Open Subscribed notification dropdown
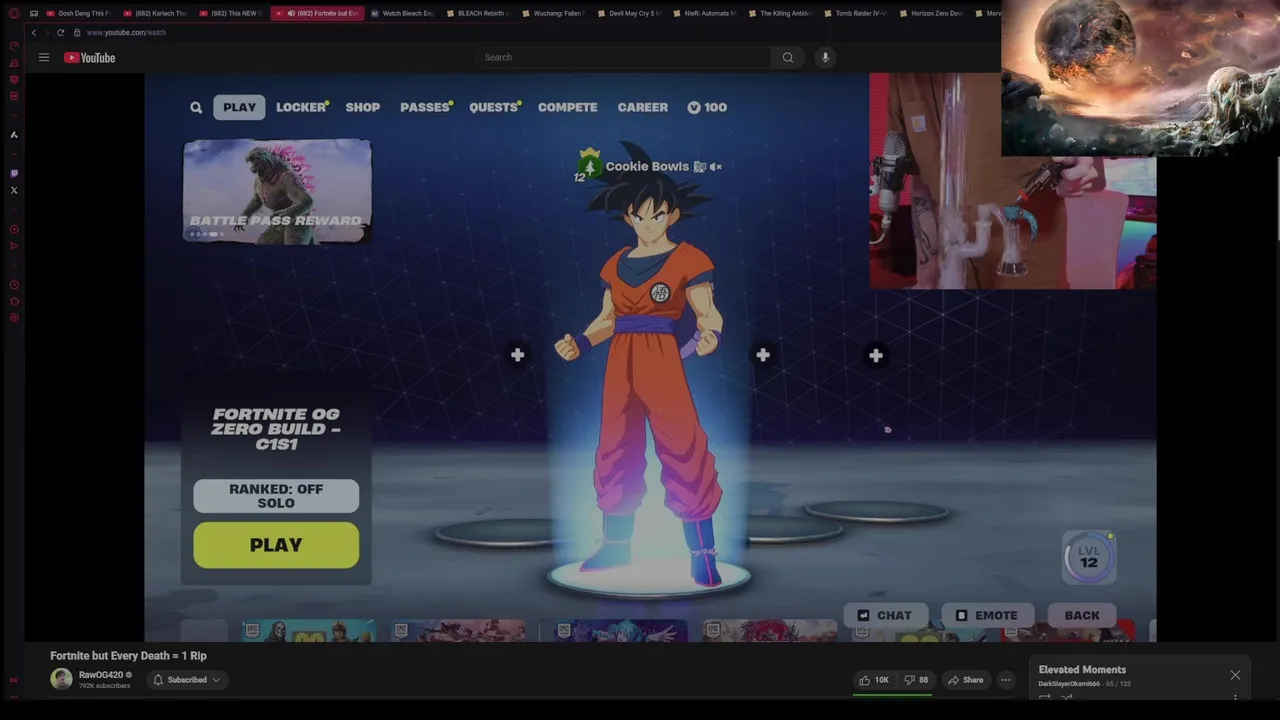This screenshot has height=720, width=1280. coord(187,680)
